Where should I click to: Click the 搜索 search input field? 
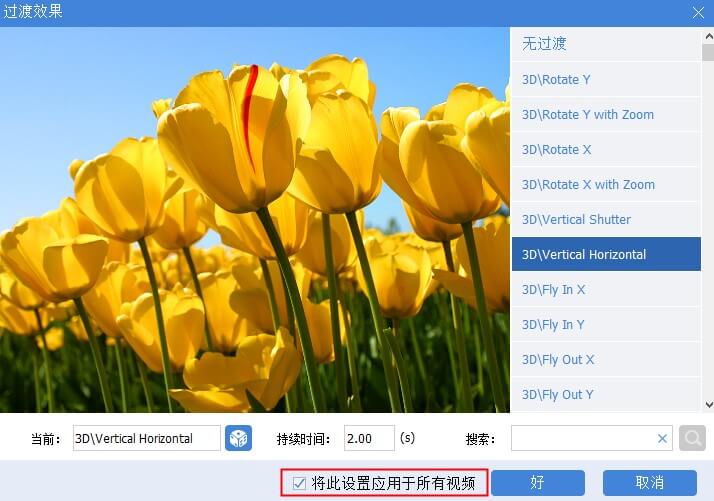click(x=592, y=438)
